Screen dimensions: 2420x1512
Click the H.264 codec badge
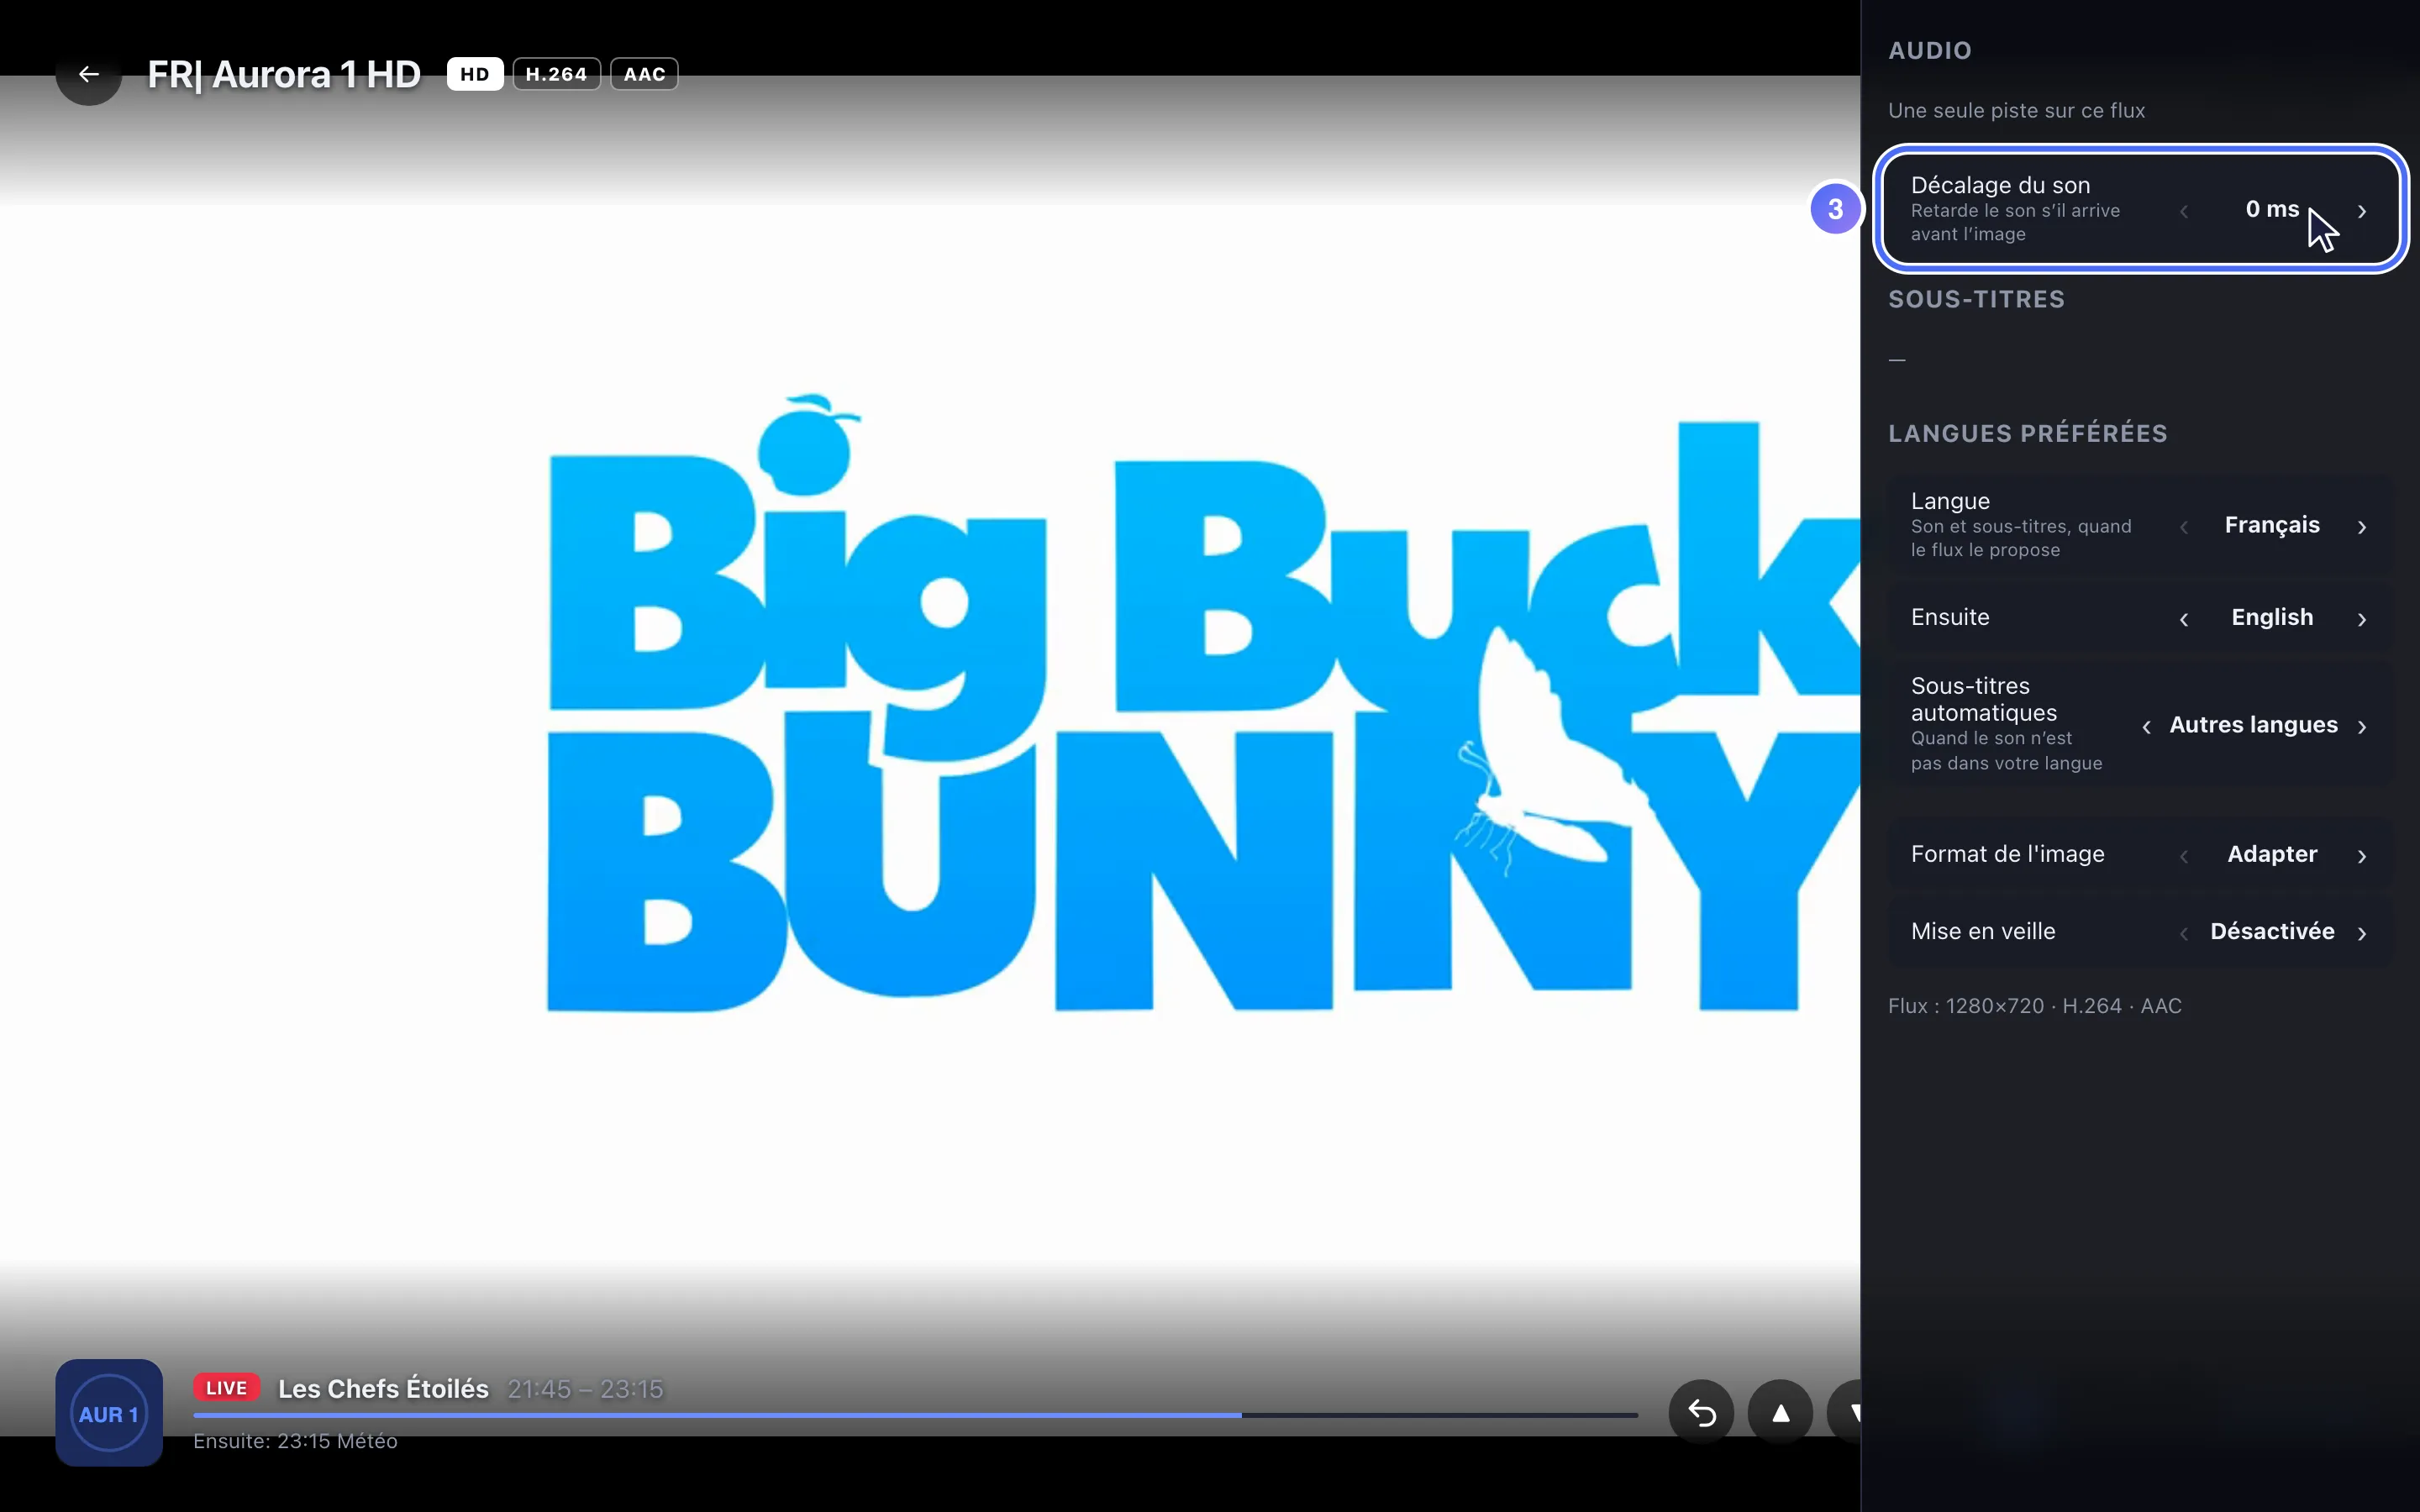click(x=556, y=74)
